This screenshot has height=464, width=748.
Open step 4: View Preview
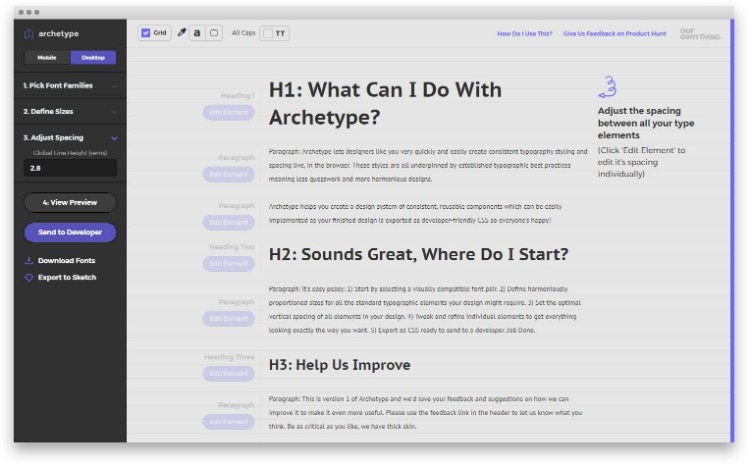coord(70,203)
